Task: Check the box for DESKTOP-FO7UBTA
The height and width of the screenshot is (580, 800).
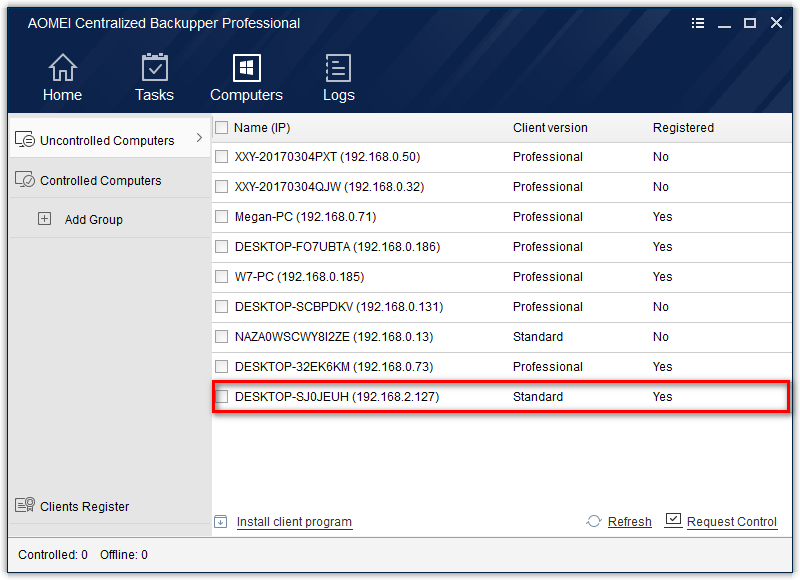Action: coord(221,247)
